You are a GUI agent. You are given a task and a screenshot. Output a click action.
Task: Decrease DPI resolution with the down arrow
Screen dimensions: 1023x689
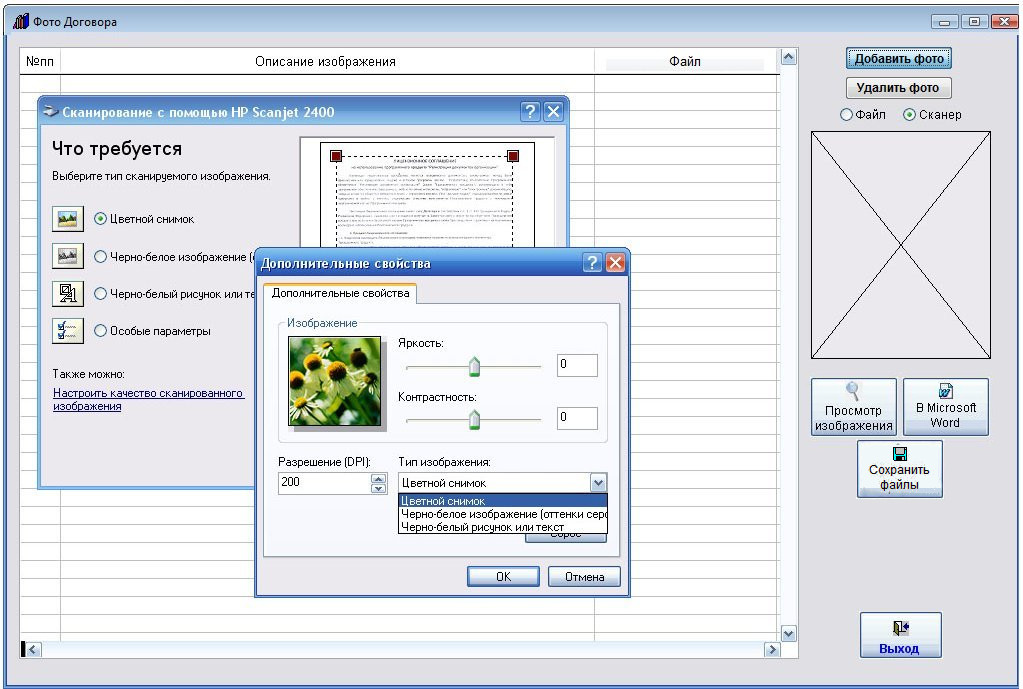(378, 488)
